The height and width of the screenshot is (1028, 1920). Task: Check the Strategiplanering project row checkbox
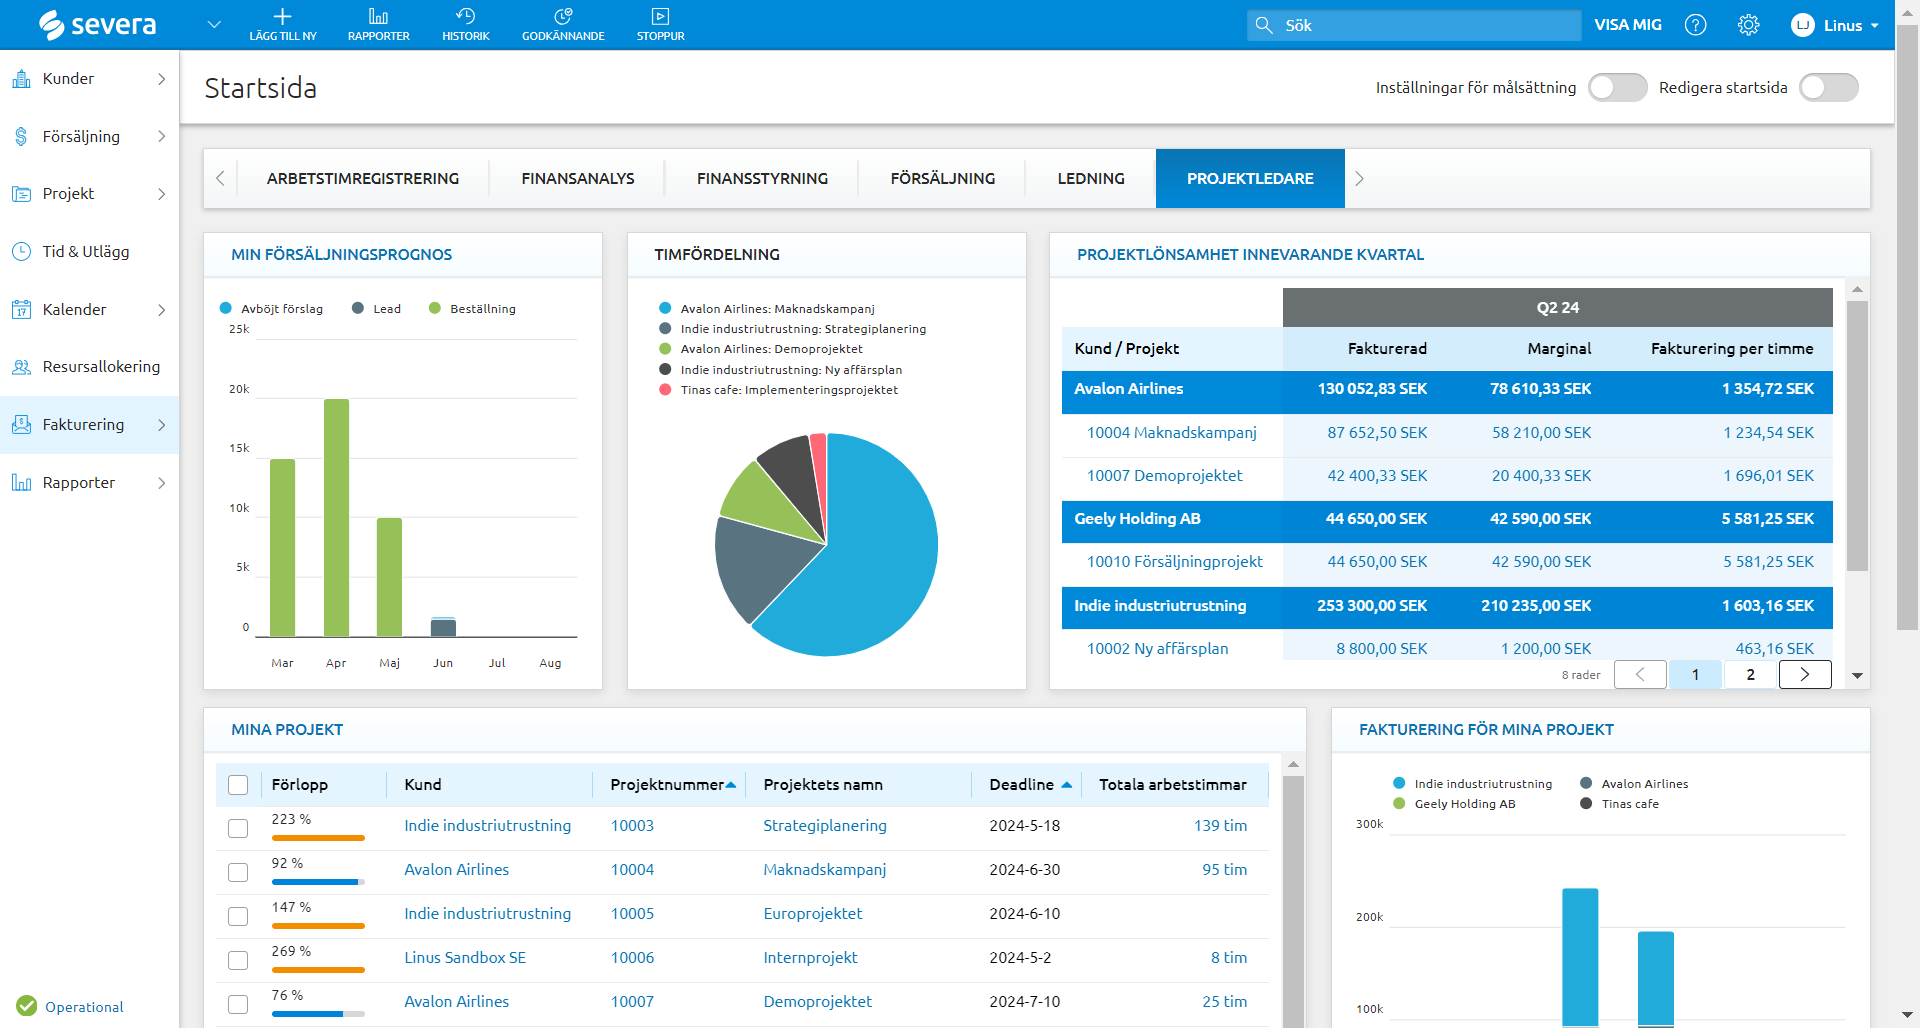click(x=238, y=828)
